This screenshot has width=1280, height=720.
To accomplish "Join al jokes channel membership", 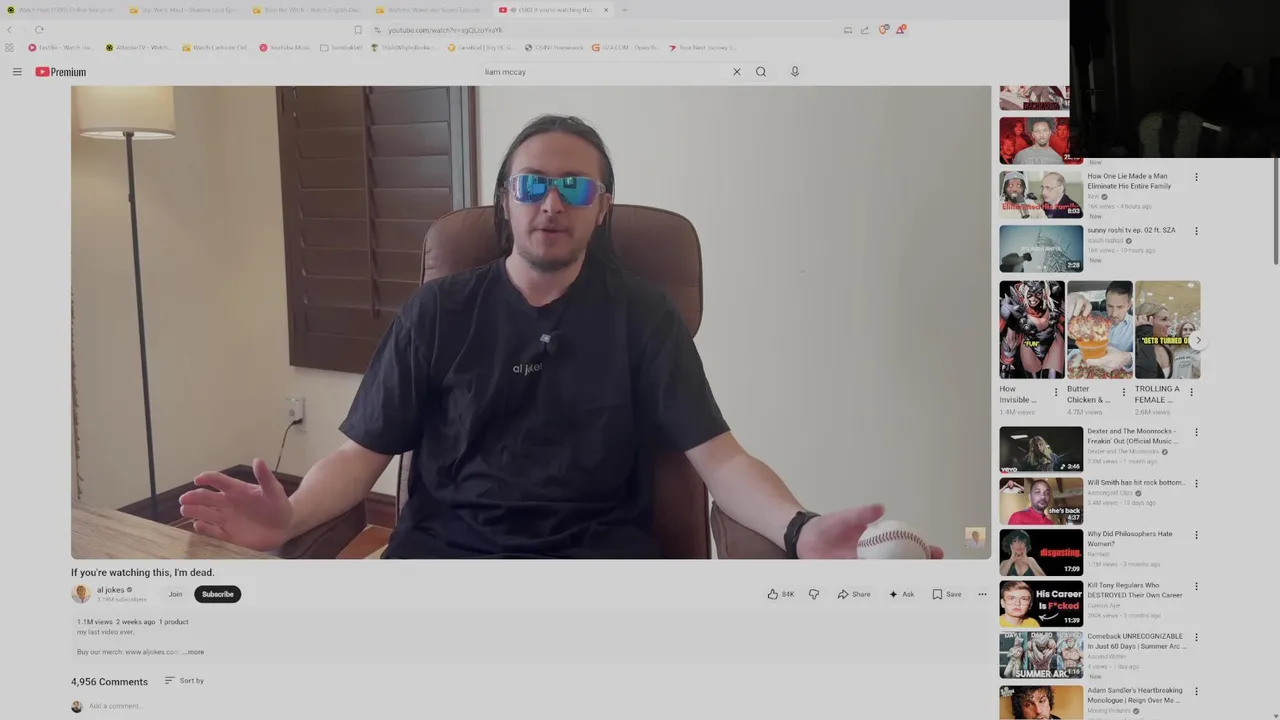I will coord(175,594).
